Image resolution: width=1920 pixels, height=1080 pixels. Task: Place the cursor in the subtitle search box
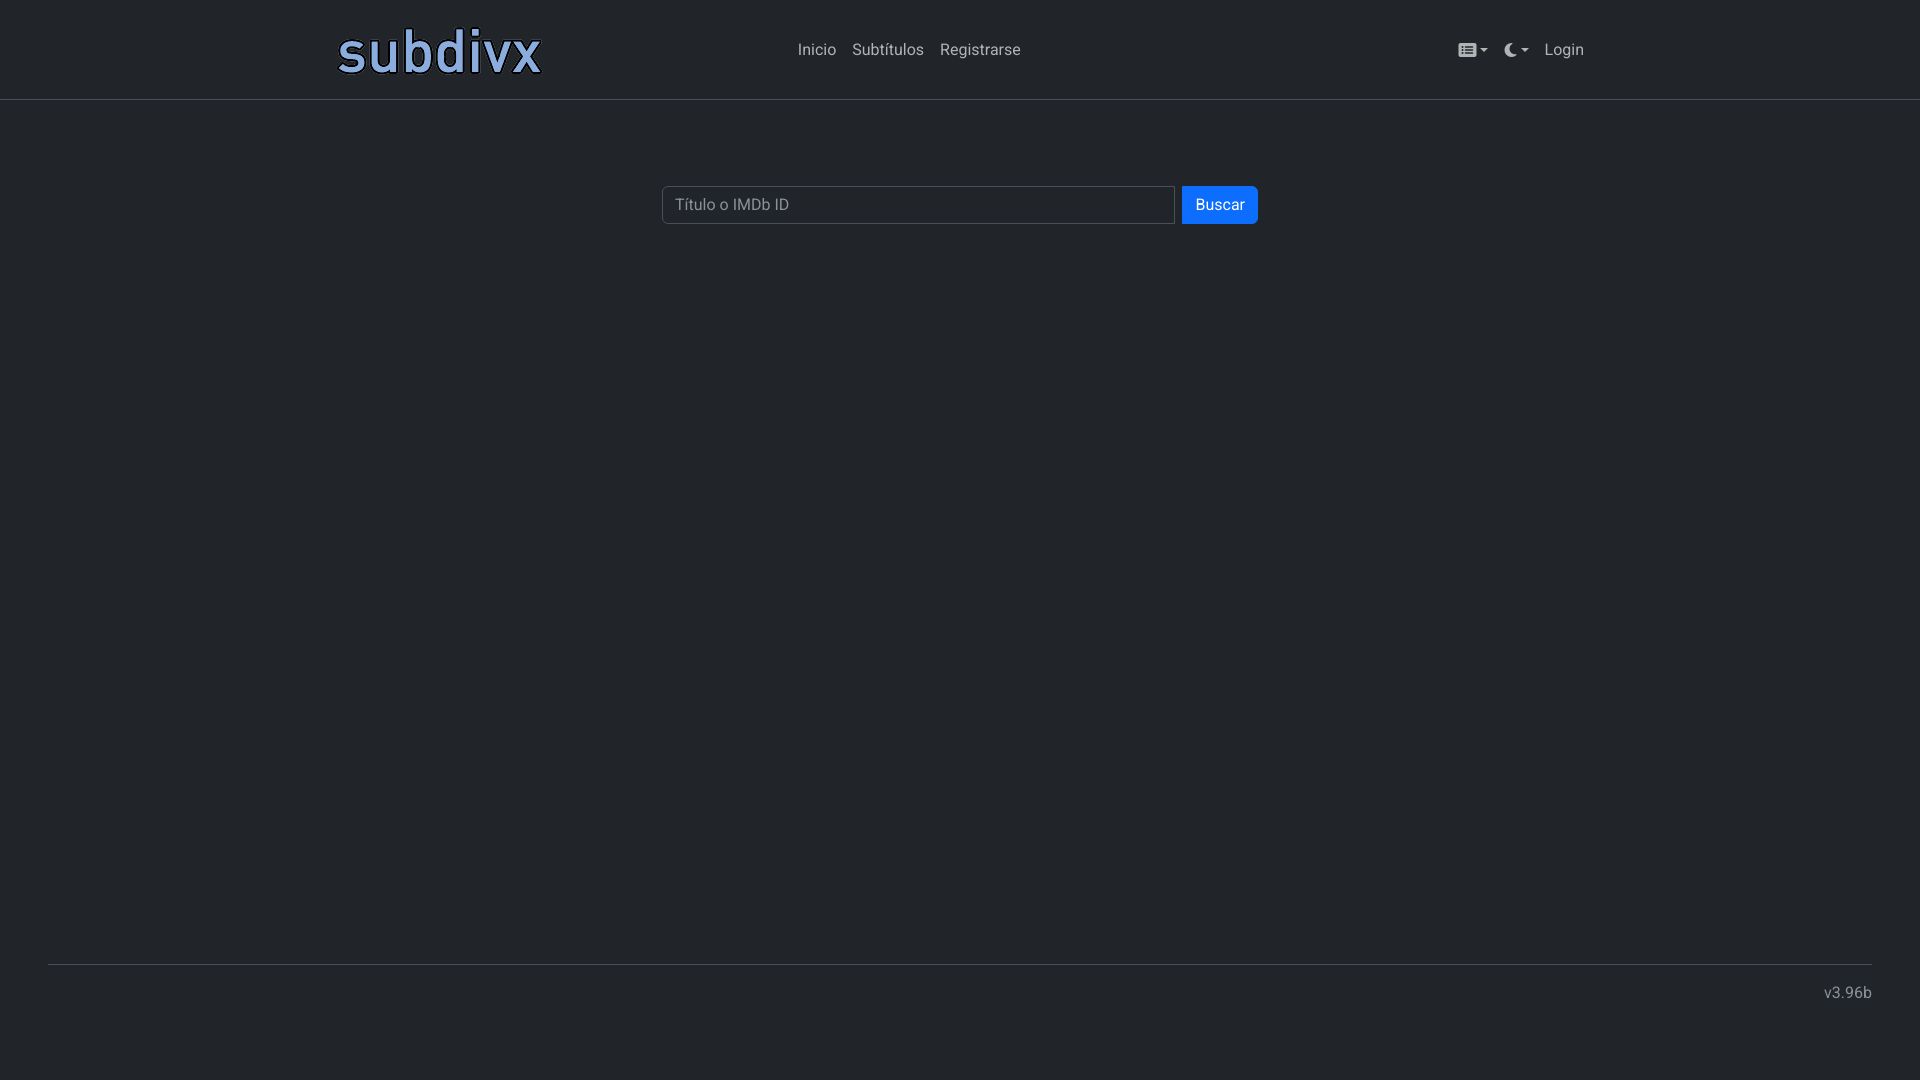coord(917,205)
